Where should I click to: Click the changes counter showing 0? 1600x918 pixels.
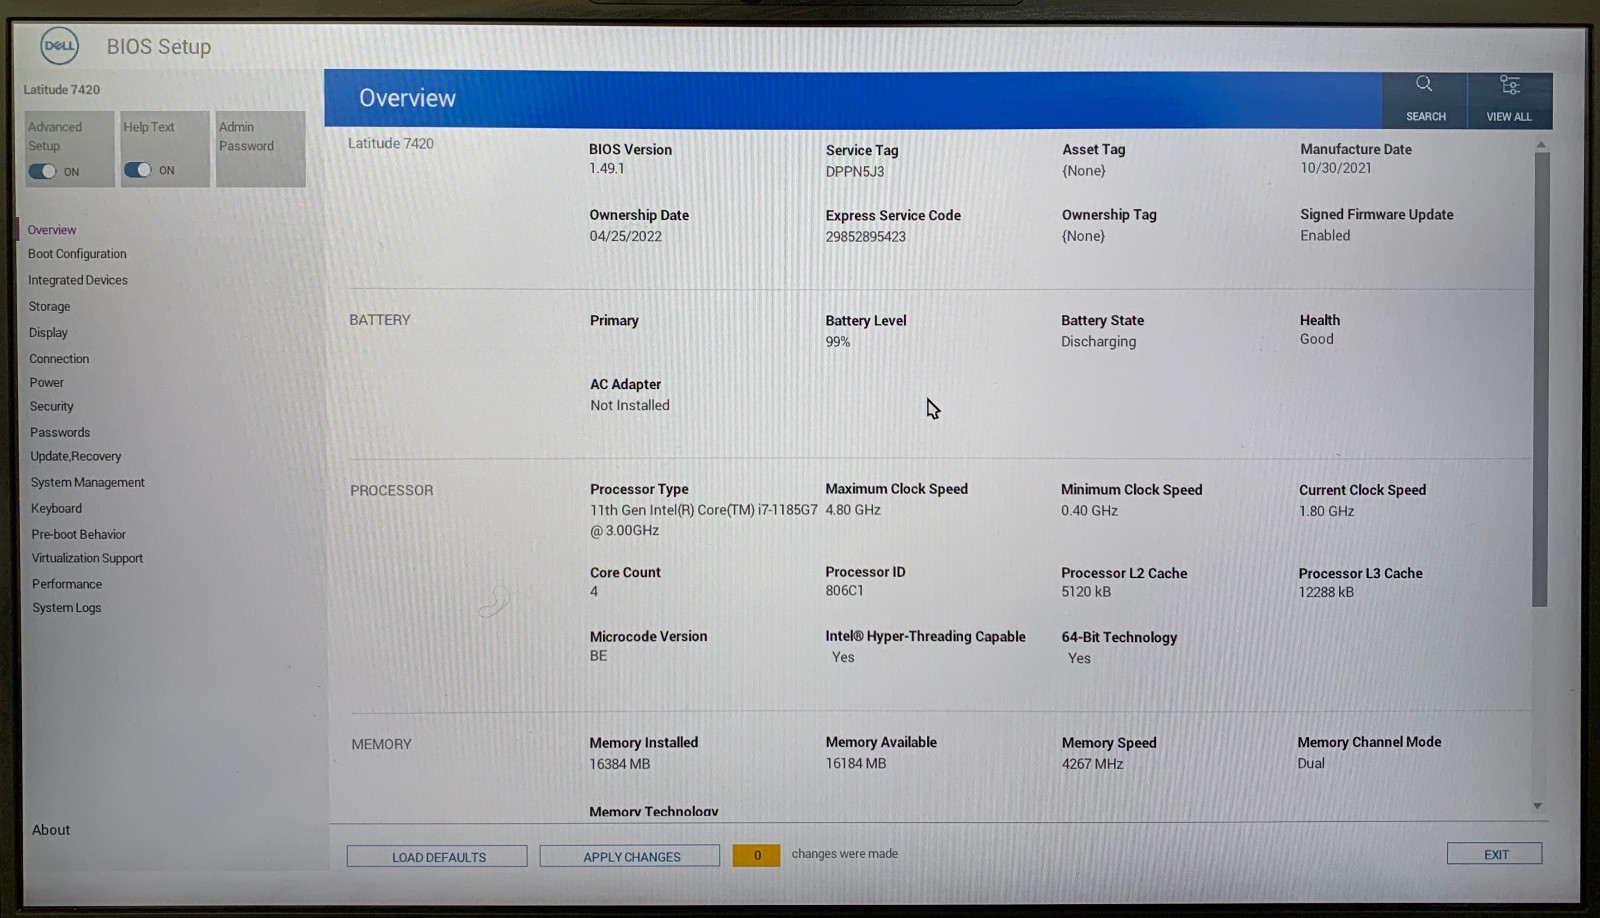click(x=756, y=855)
